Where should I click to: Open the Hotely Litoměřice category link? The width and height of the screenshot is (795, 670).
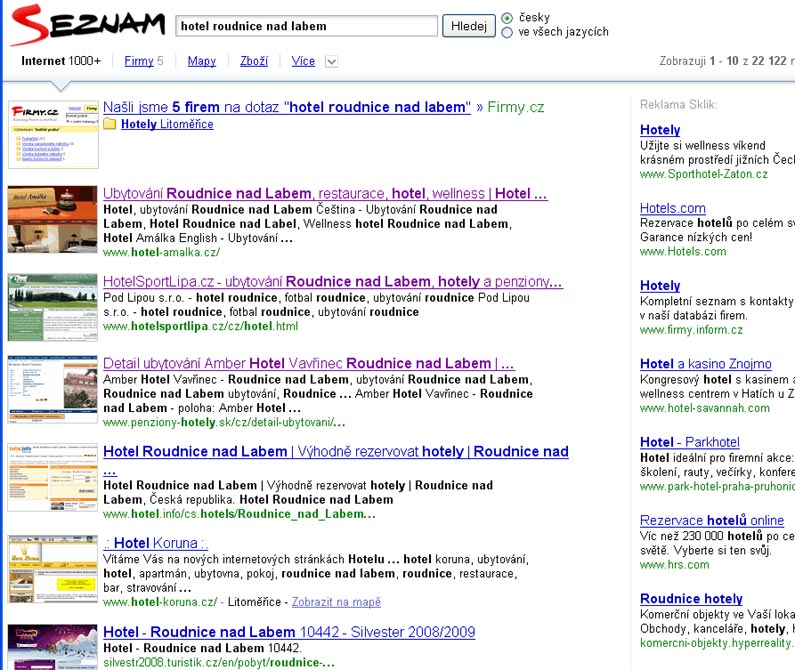click(167, 124)
